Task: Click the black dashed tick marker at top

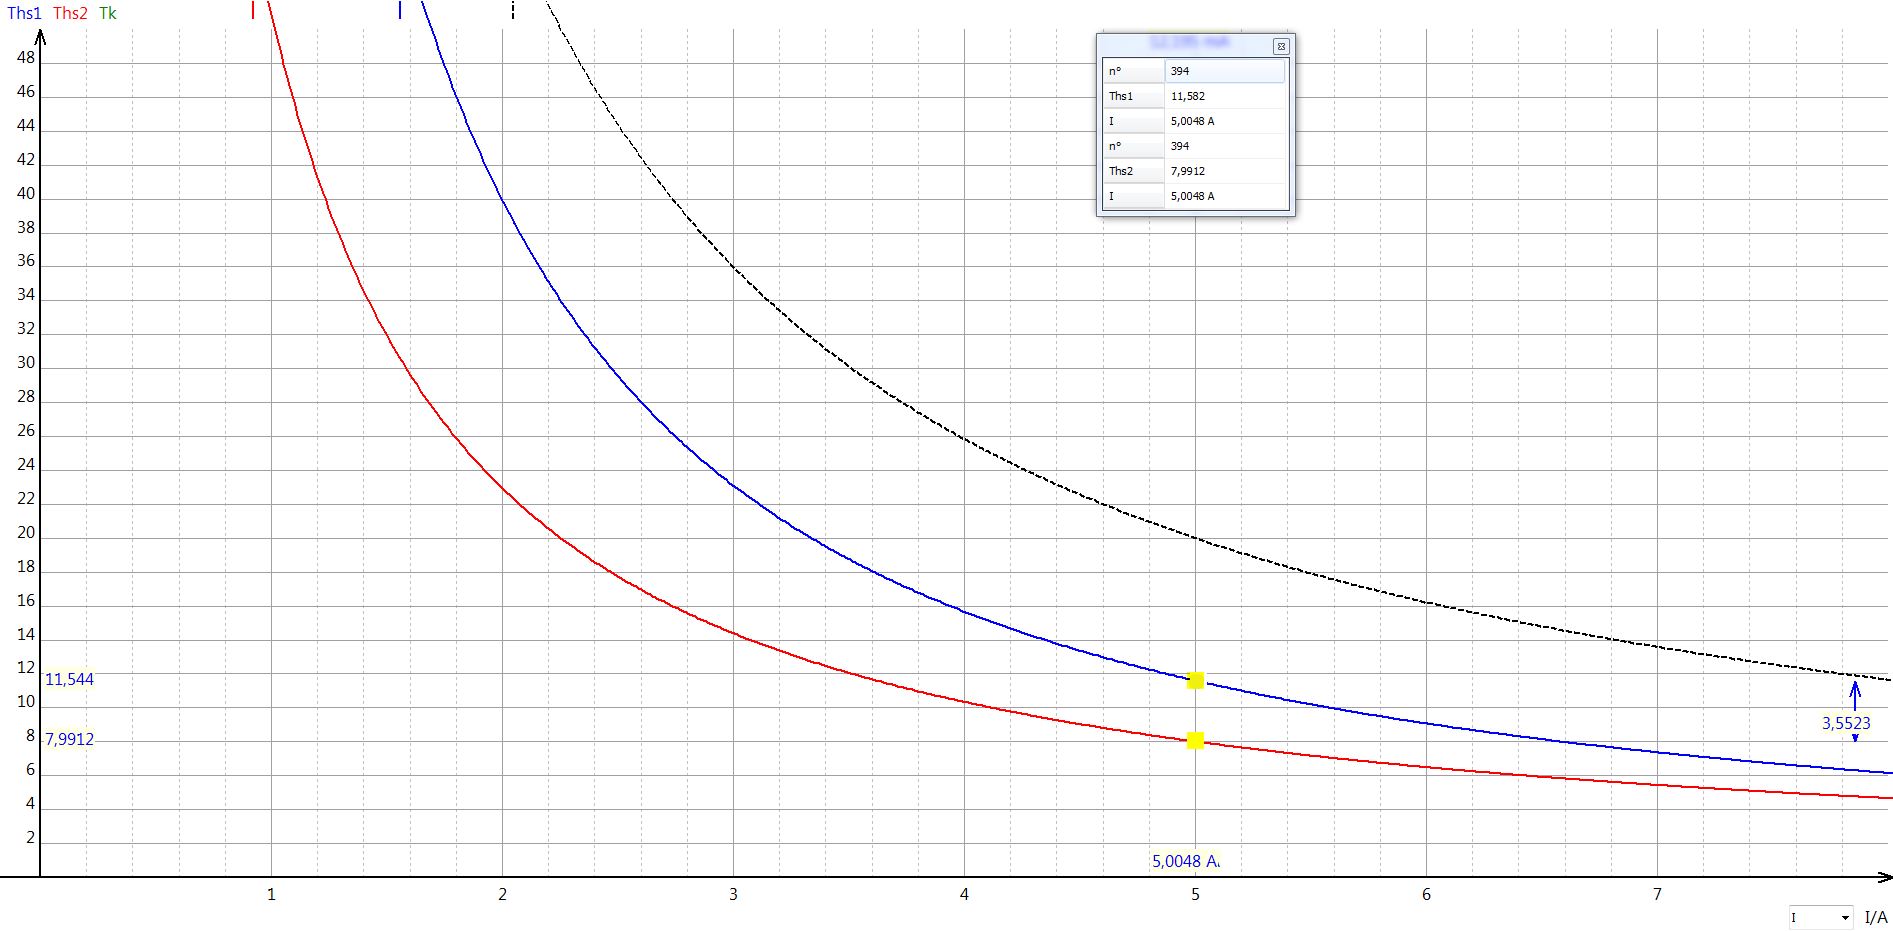Action: click(513, 10)
